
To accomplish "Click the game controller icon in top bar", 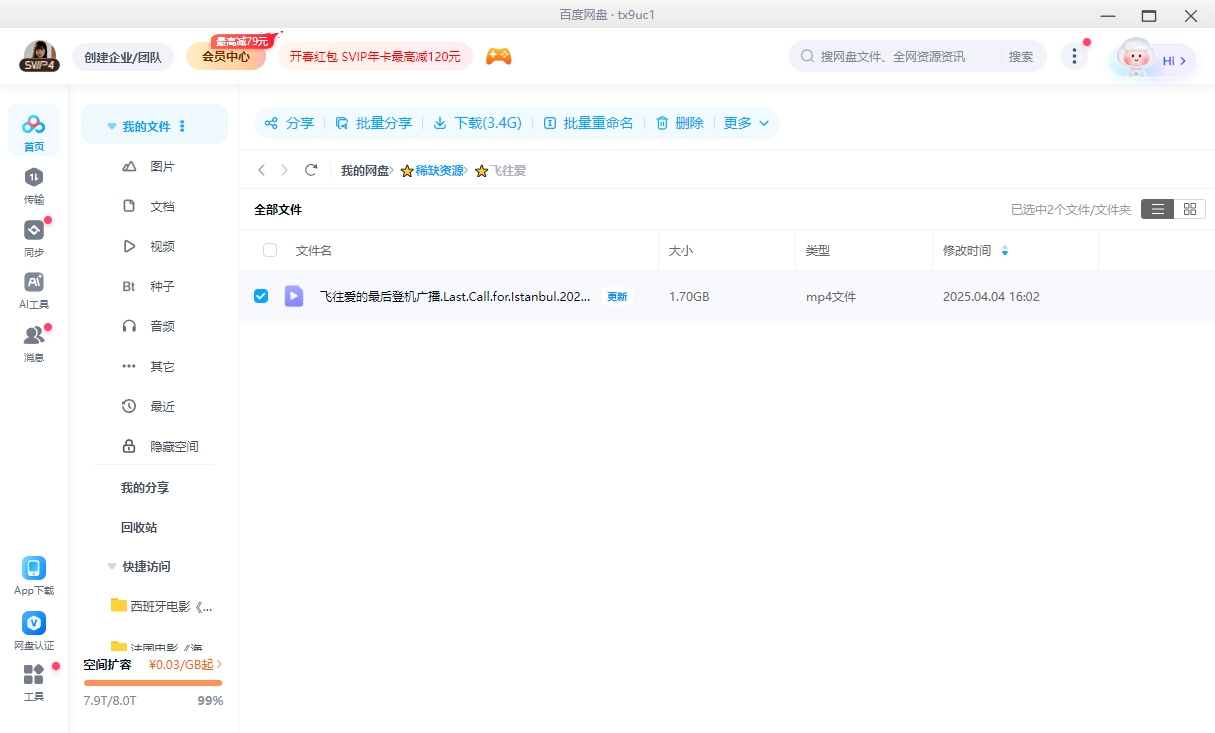I will (498, 57).
